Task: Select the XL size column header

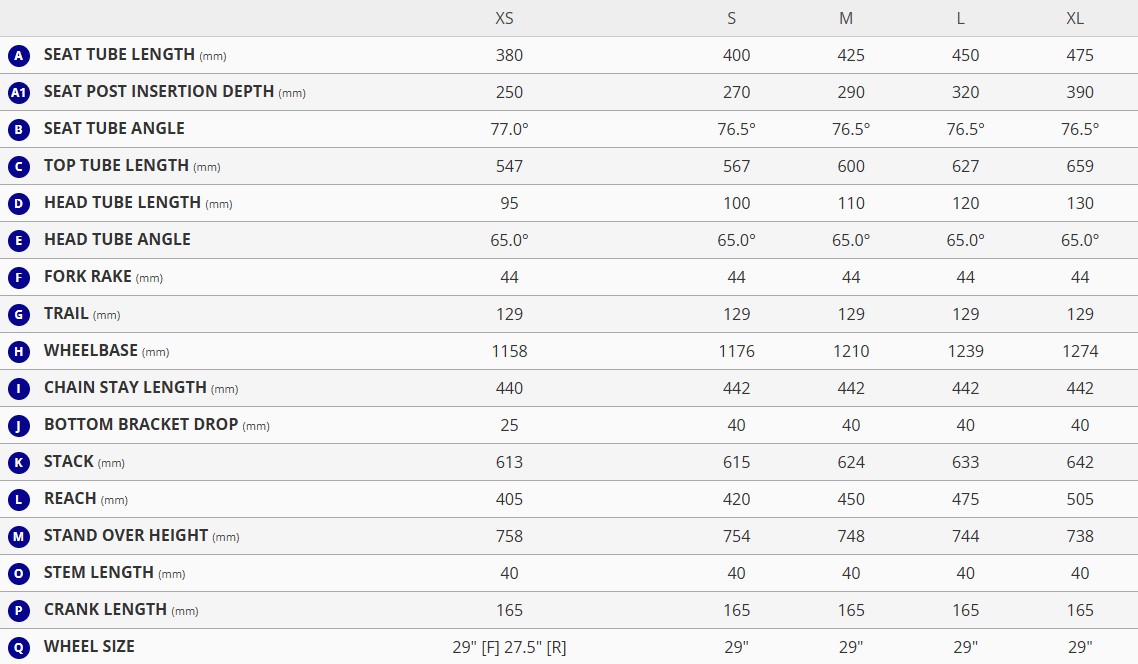Action: (x=1075, y=18)
